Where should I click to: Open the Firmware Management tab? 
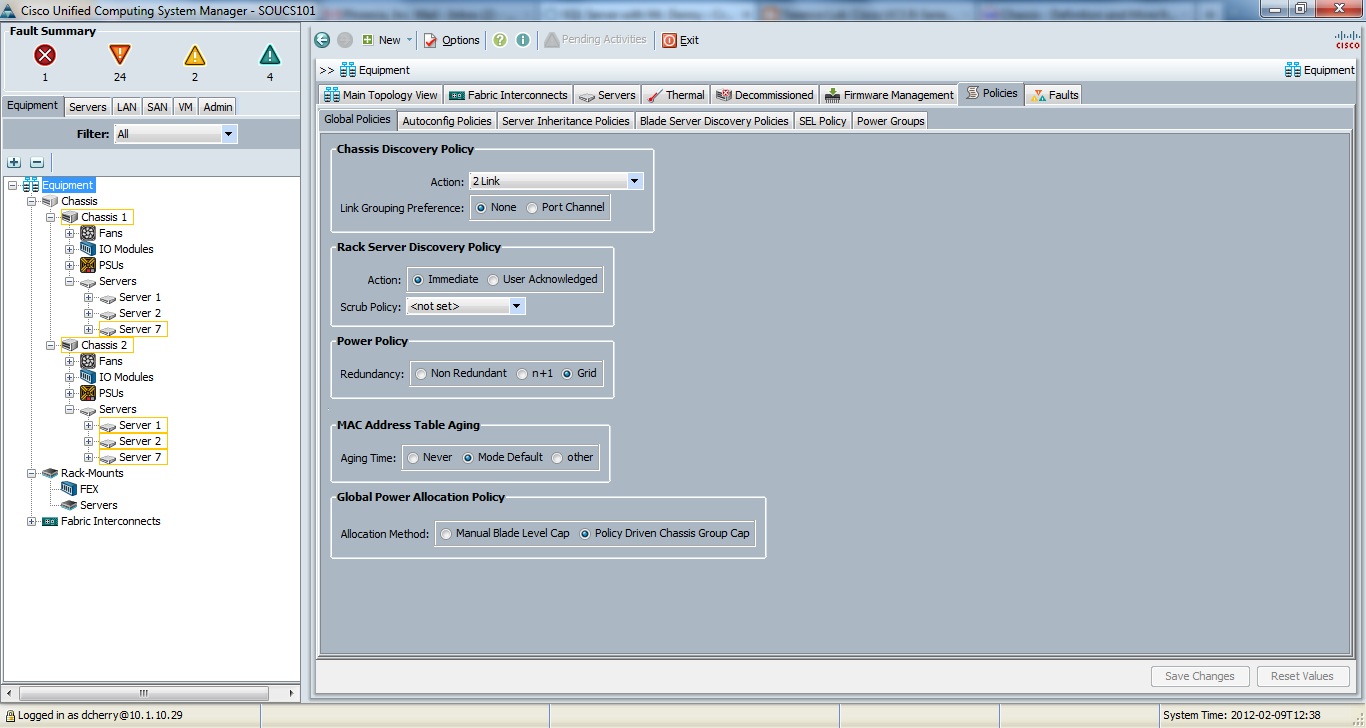(889, 95)
